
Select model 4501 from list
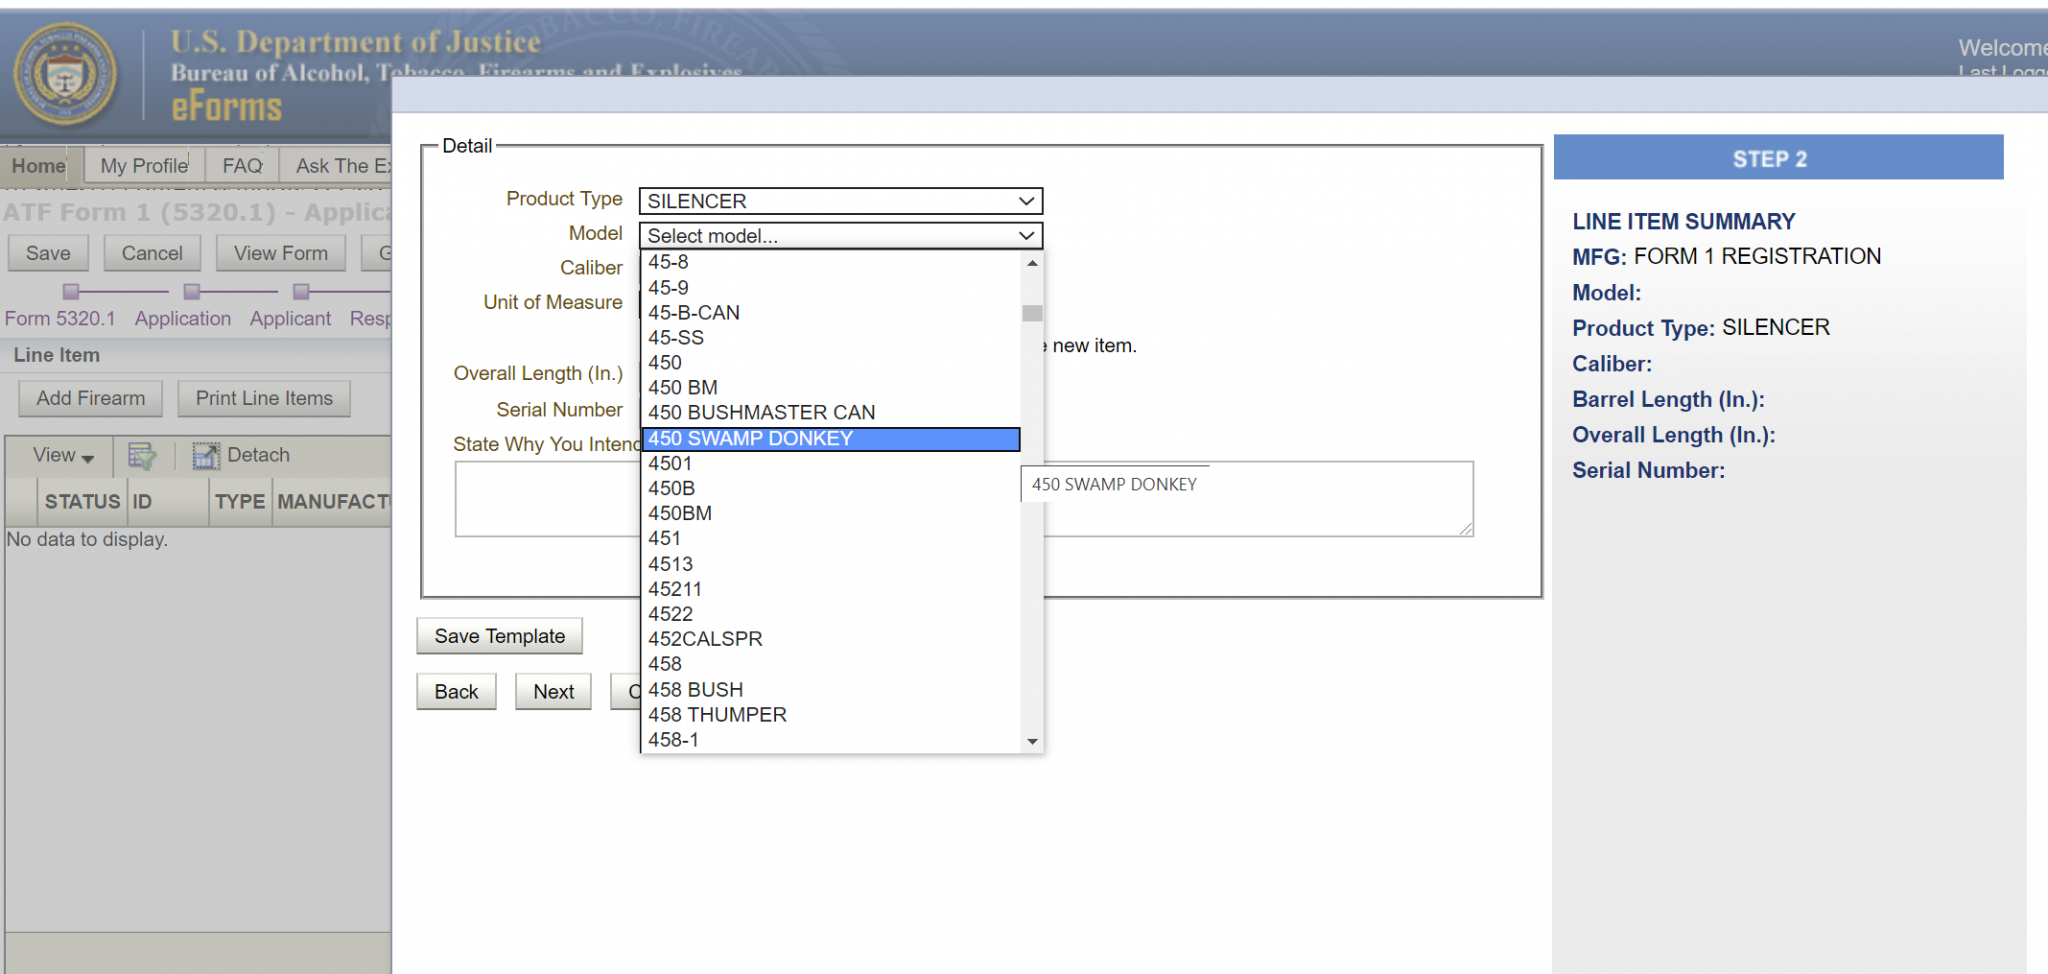tap(830, 464)
